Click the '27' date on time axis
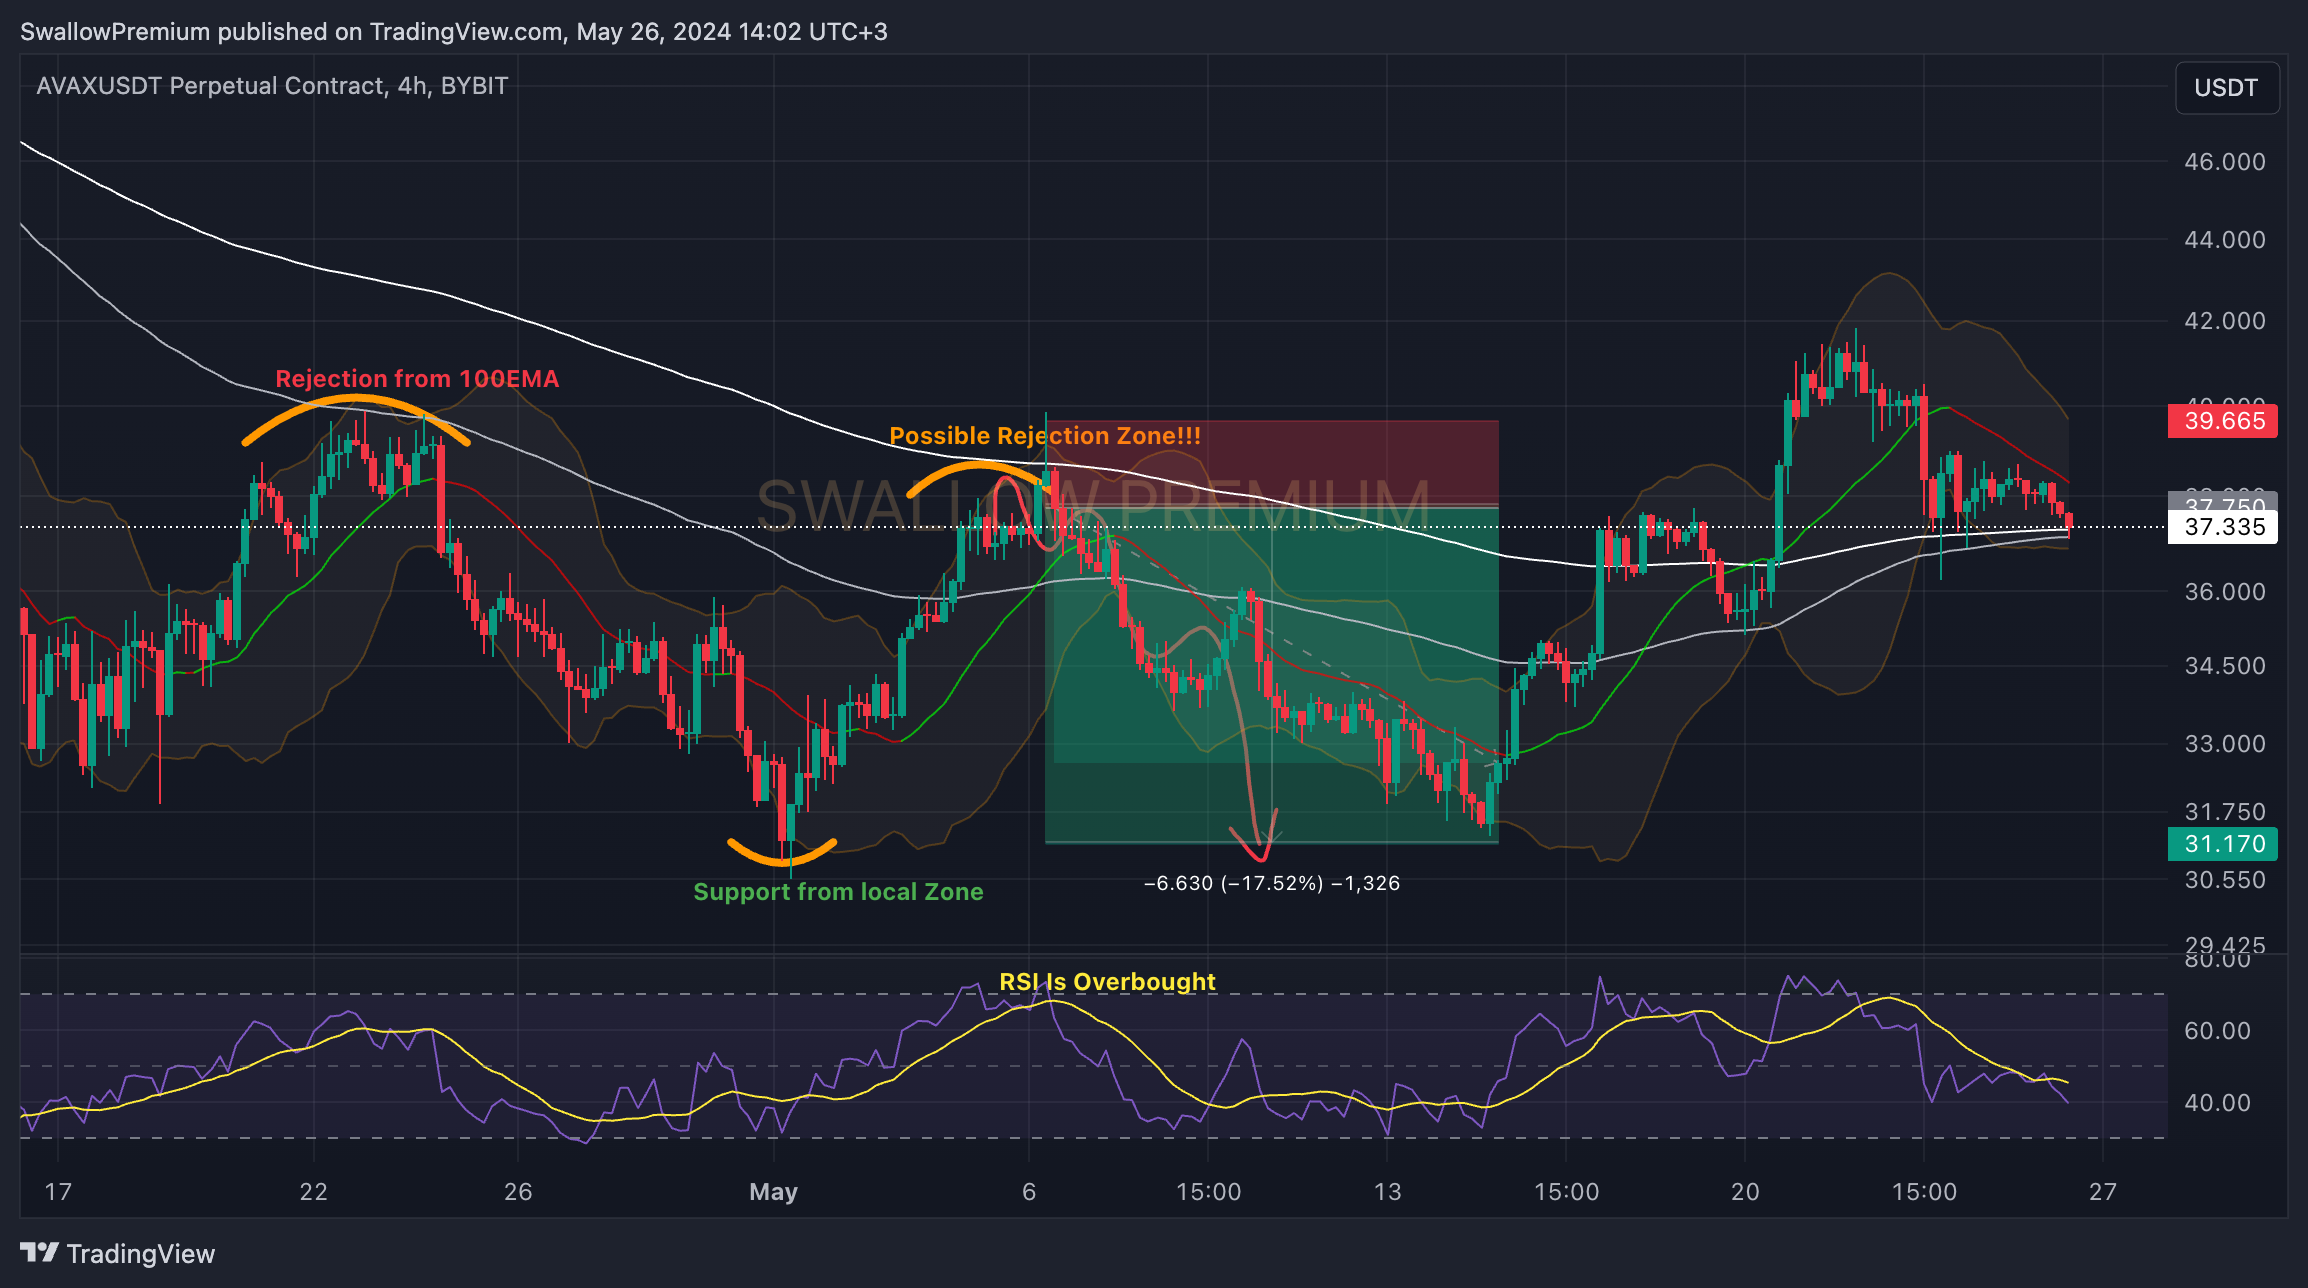 click(2103, 1192)
